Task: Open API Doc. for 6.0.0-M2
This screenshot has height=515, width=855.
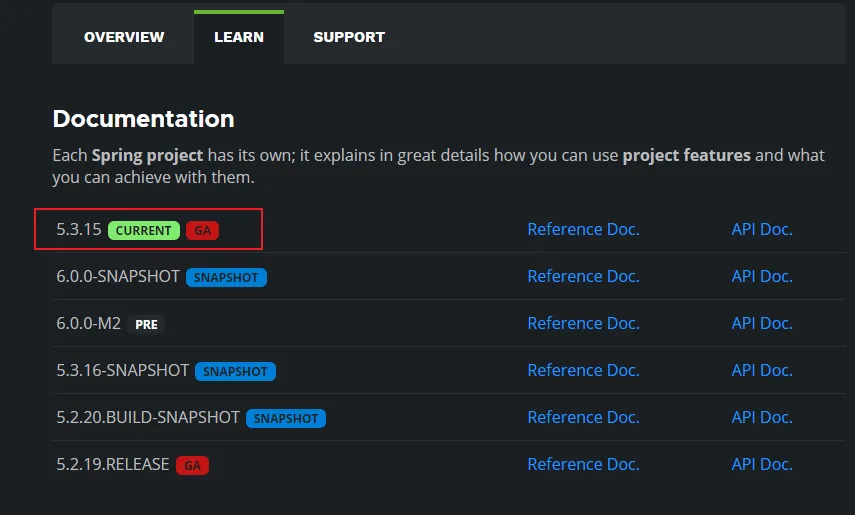Action: click(762, 323)
